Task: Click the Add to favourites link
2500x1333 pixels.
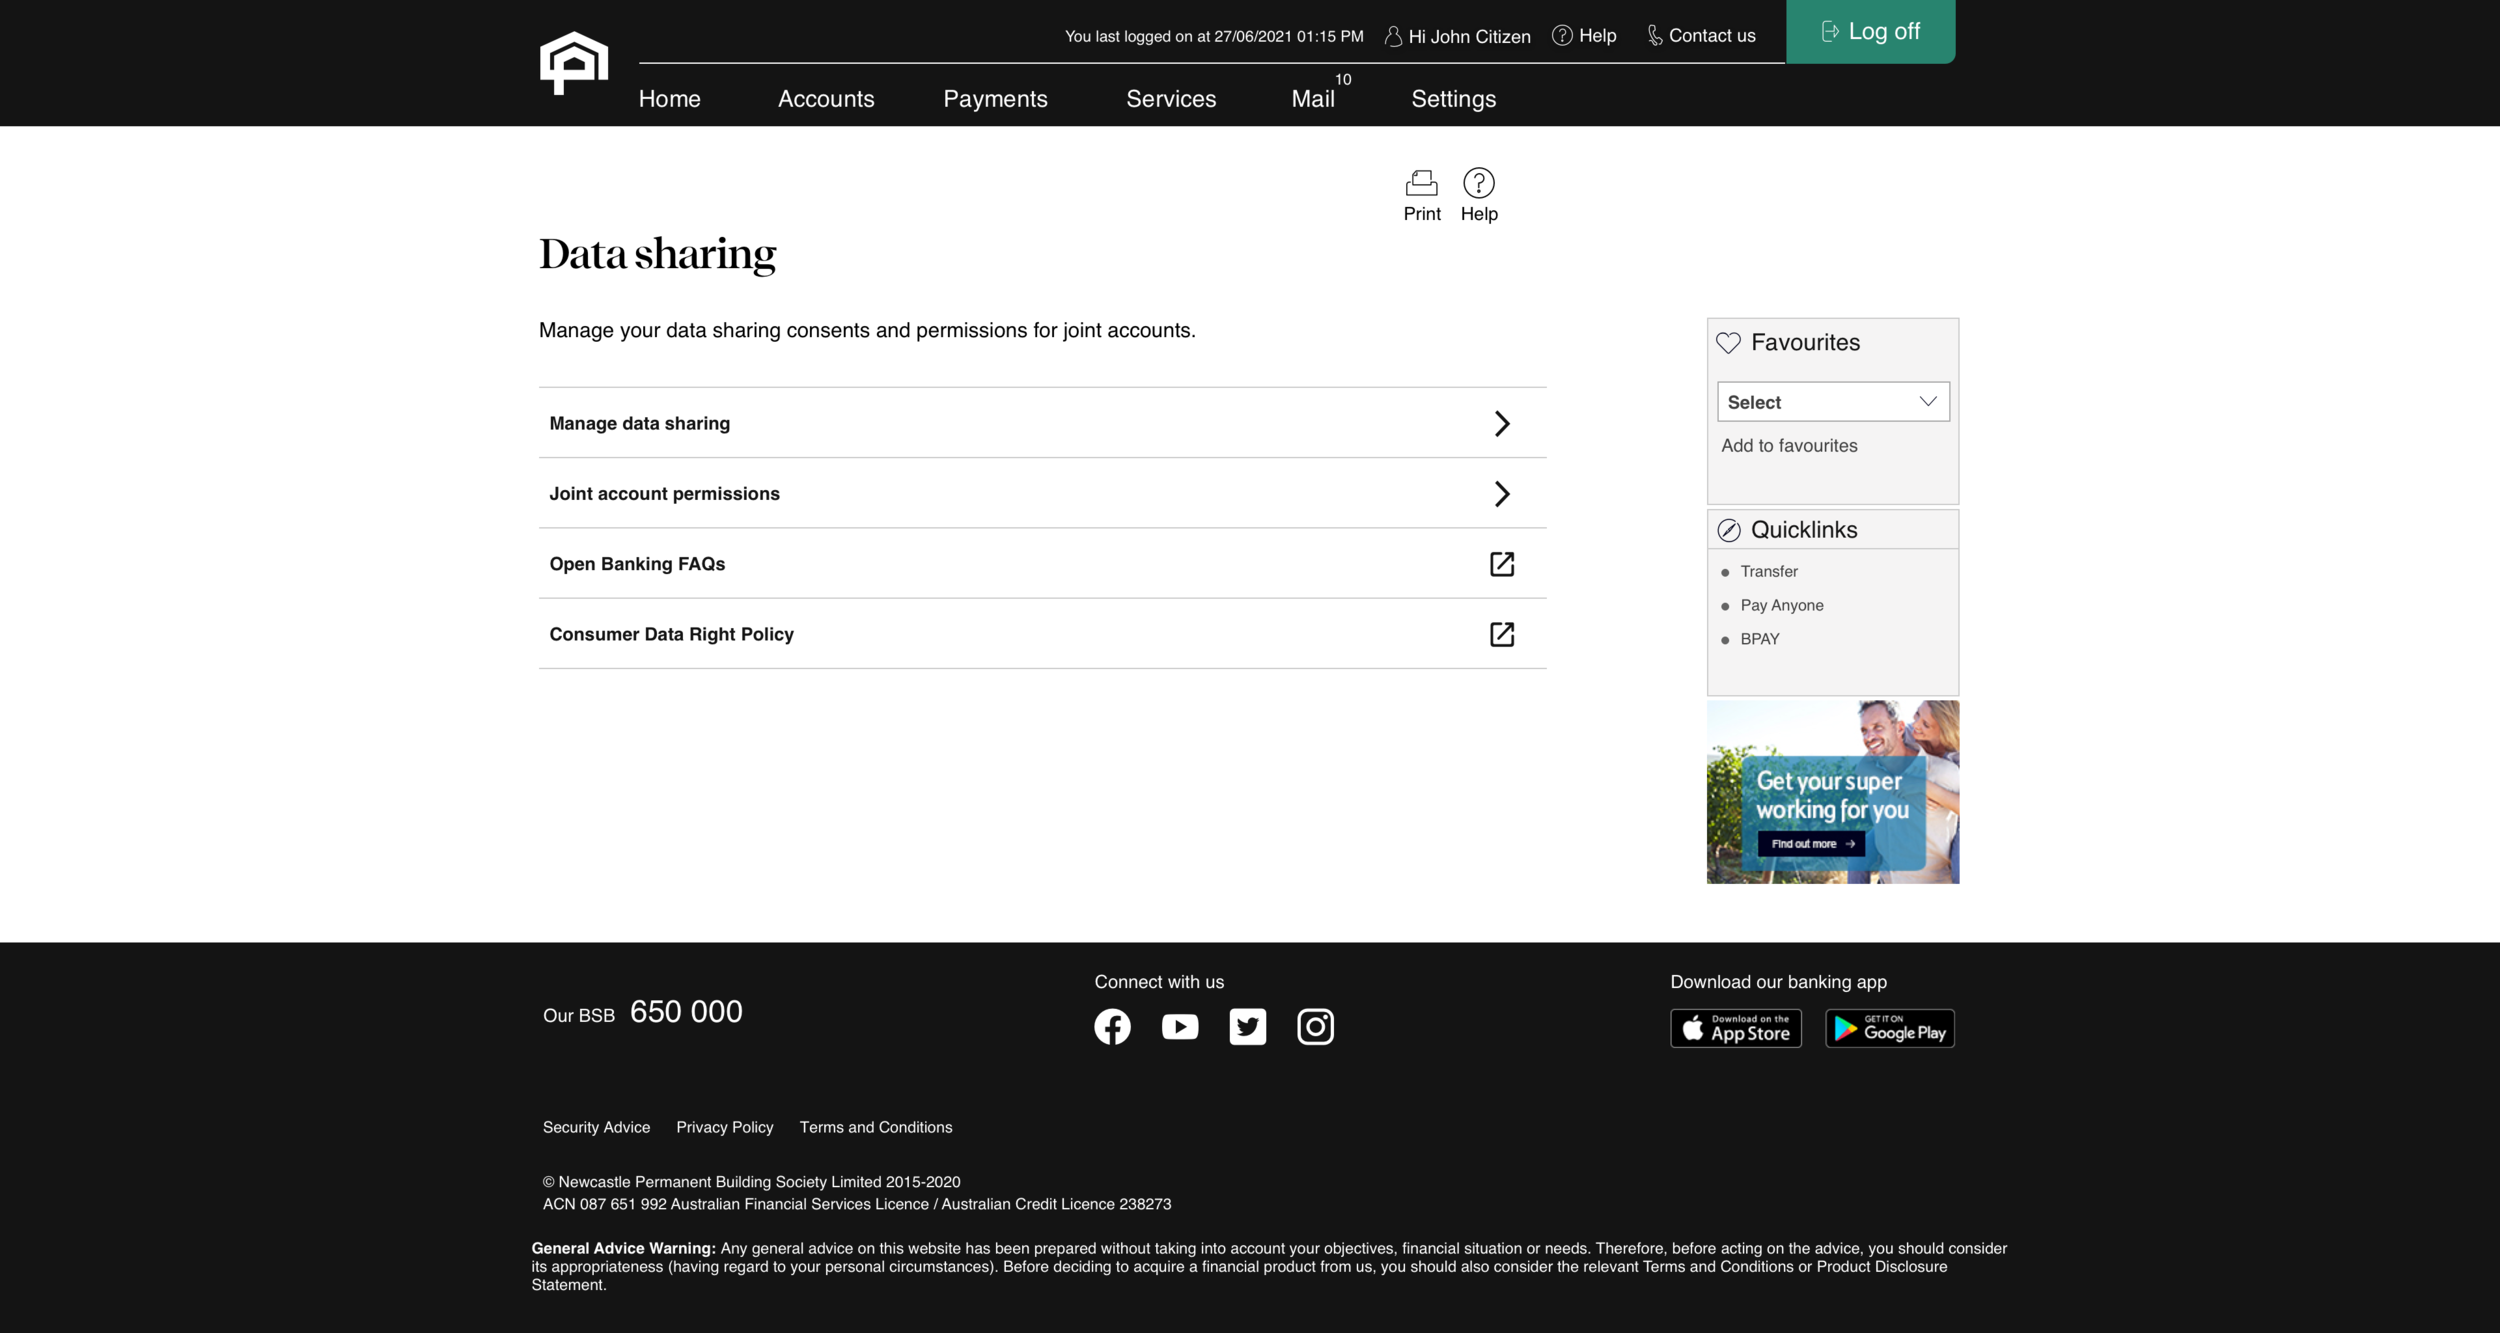Action: (1789, 446)
